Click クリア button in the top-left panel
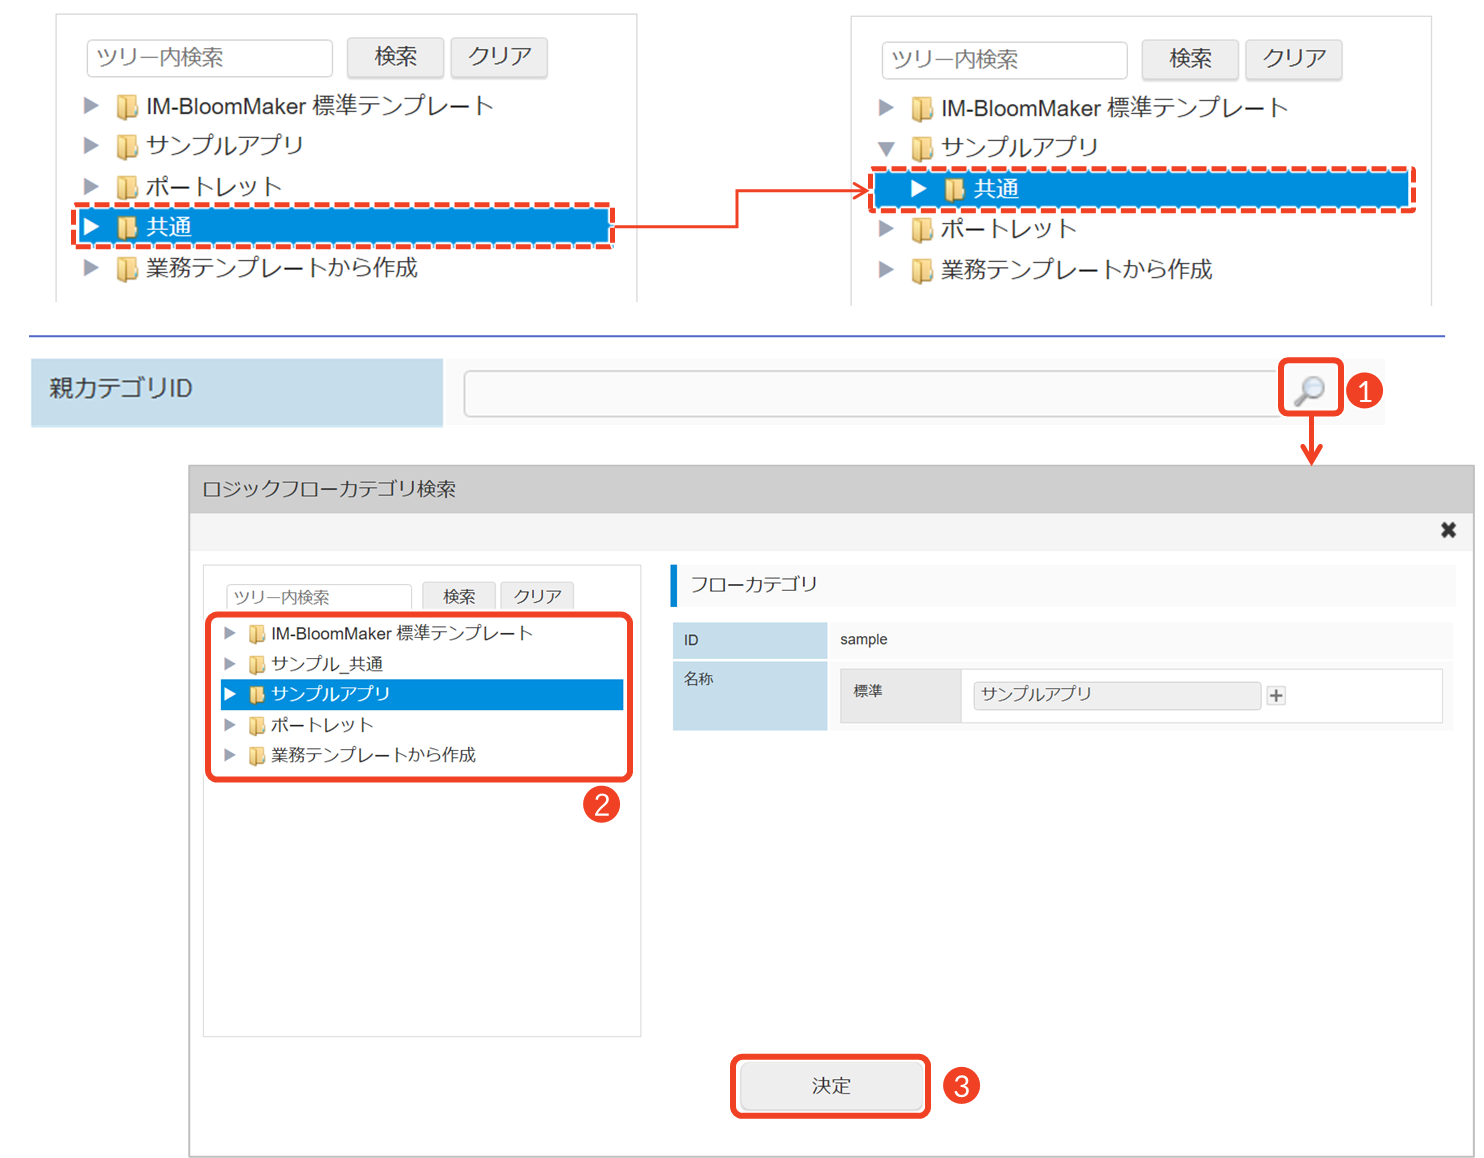1484x1158 pixels. pyautogui.click(x=499, y=57)
